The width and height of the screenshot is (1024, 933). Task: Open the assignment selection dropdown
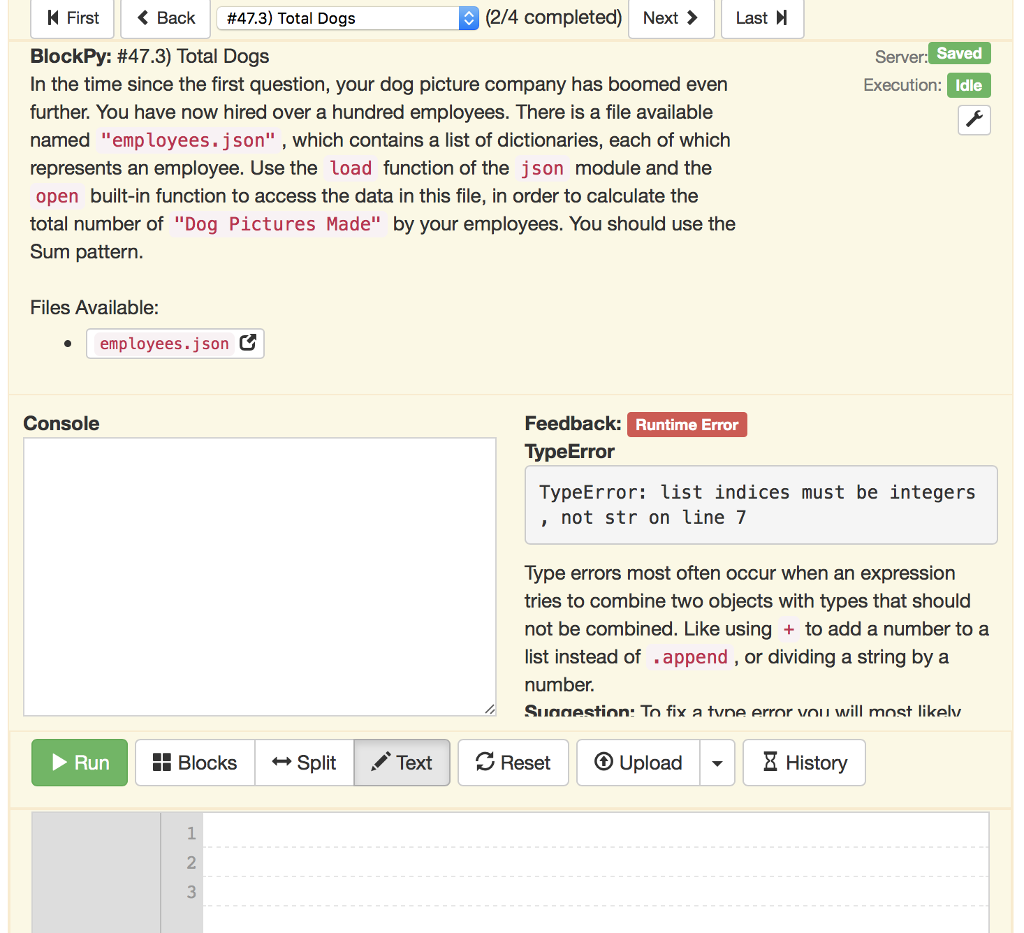tap(340, 18)
